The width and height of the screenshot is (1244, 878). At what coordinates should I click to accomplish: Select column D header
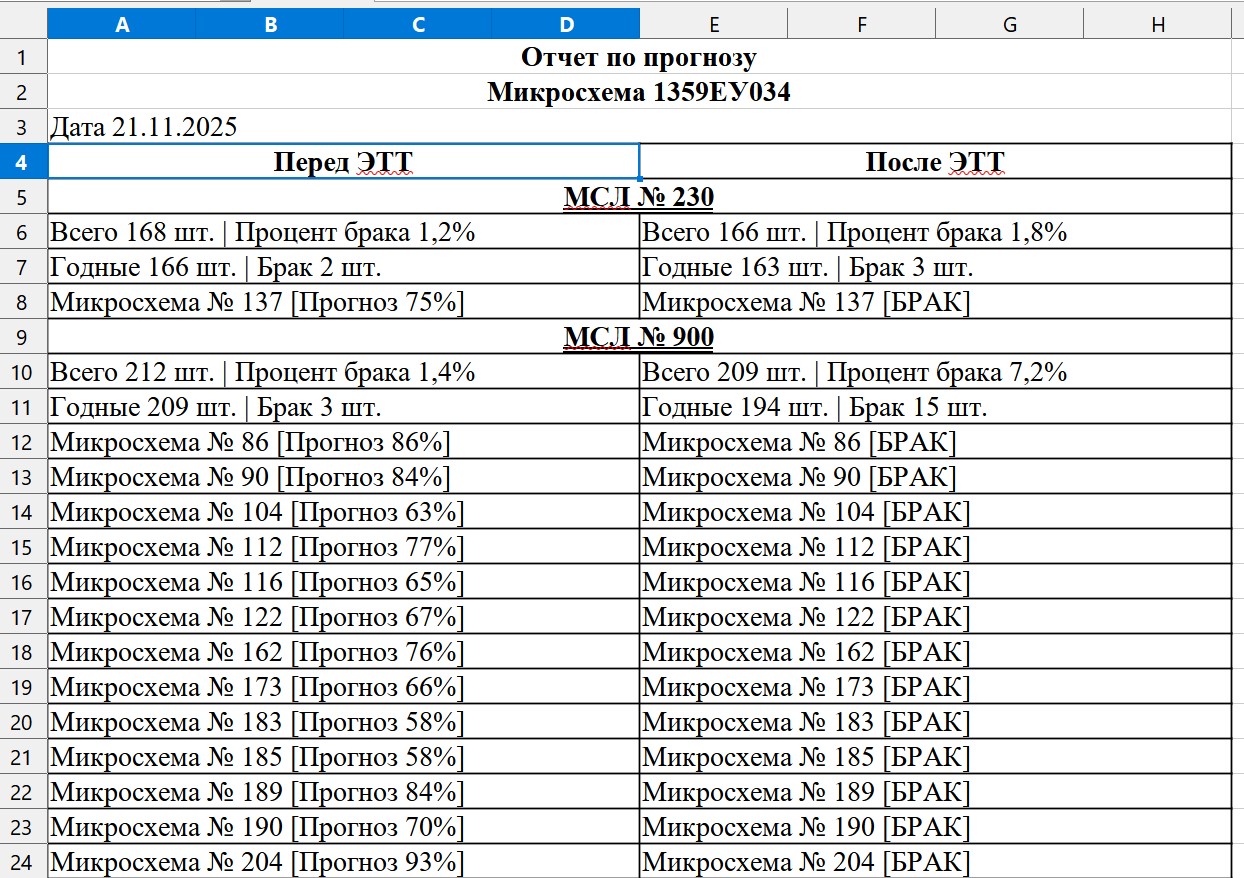click(566, 25)
